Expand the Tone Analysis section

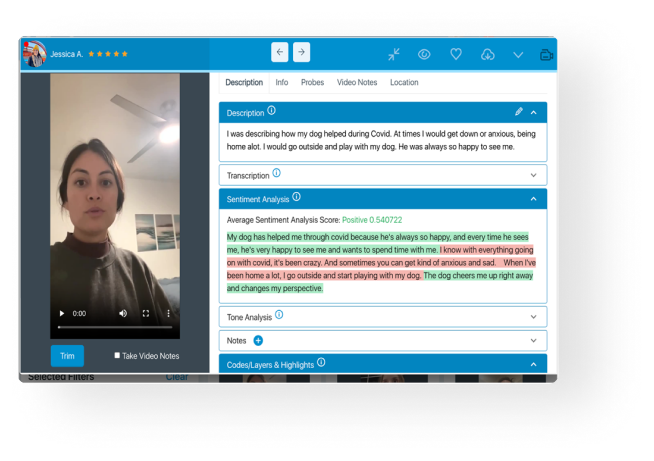coord(533,317)
